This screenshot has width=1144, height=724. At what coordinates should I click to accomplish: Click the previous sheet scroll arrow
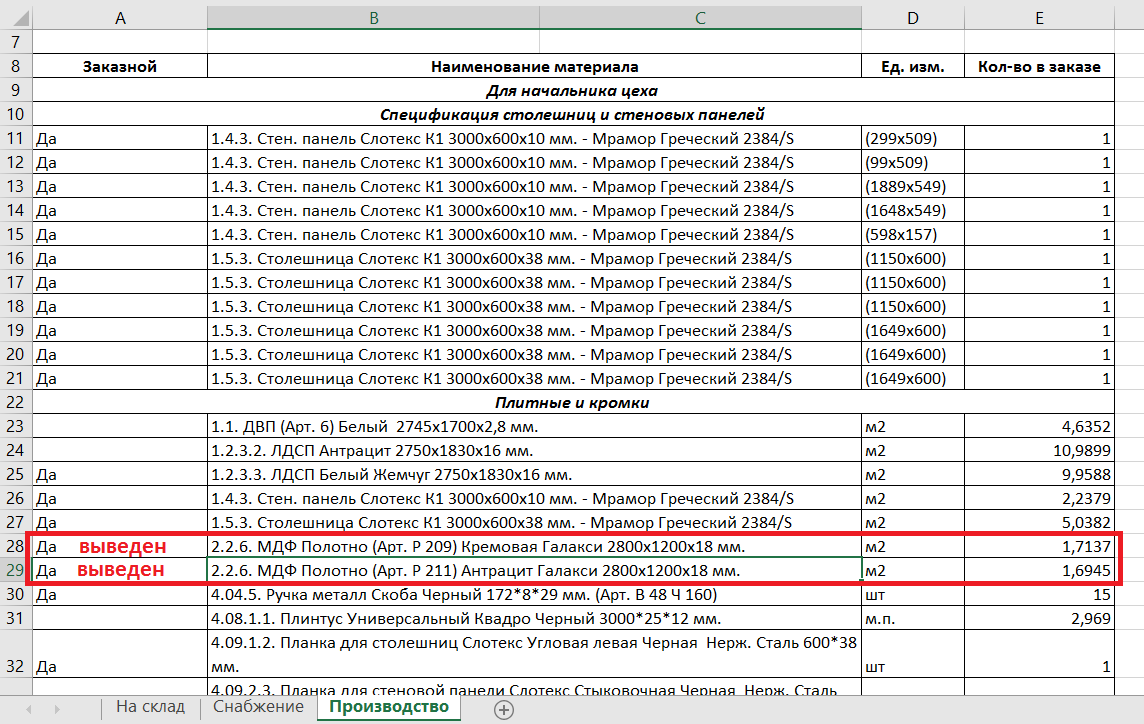click(28, 709)
